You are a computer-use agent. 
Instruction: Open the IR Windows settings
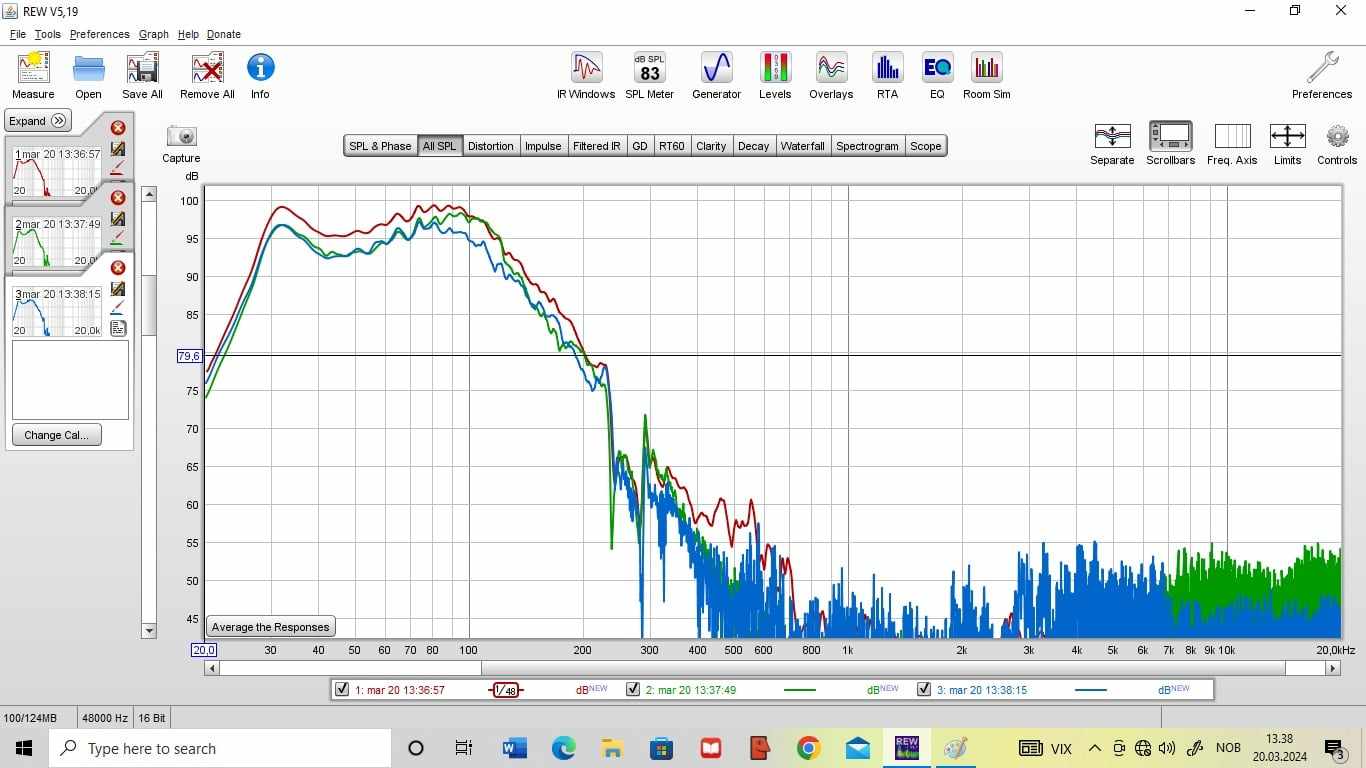(586, 75)
